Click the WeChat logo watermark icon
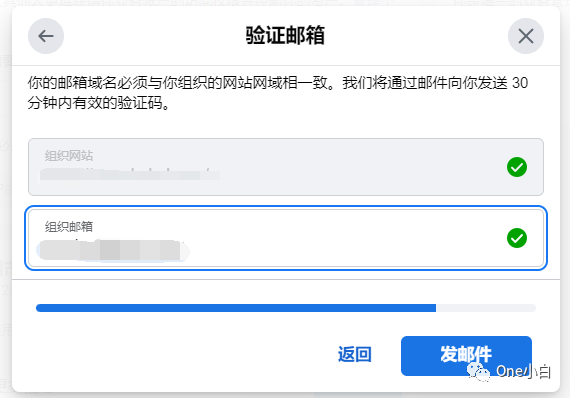Viewport: 570px width, 398px height. tap(478, 371)
